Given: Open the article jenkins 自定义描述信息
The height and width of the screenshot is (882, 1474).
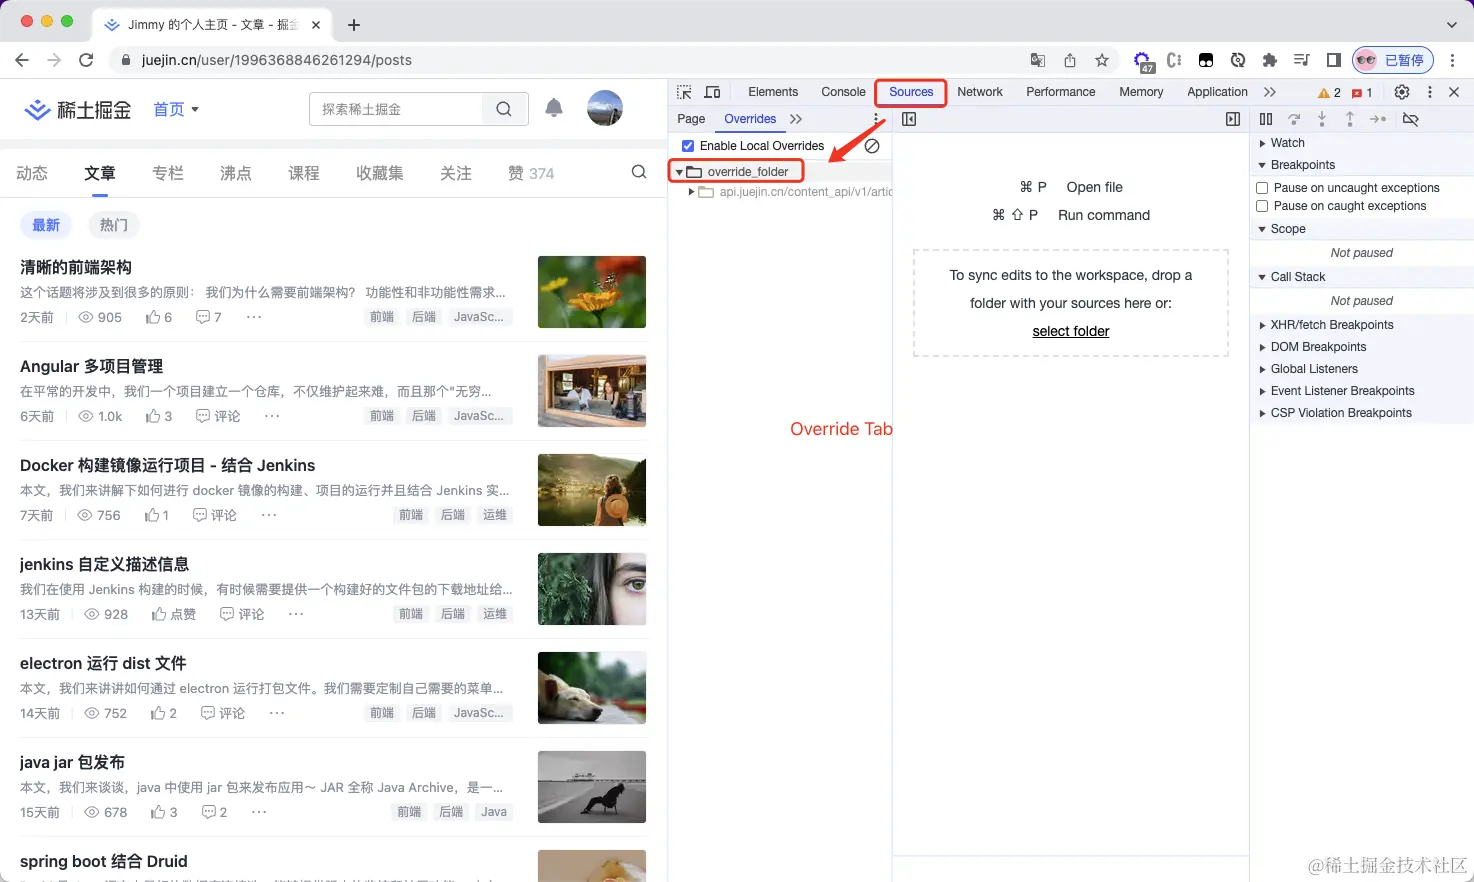Looking at the screenshot, I should coord(104,564).
